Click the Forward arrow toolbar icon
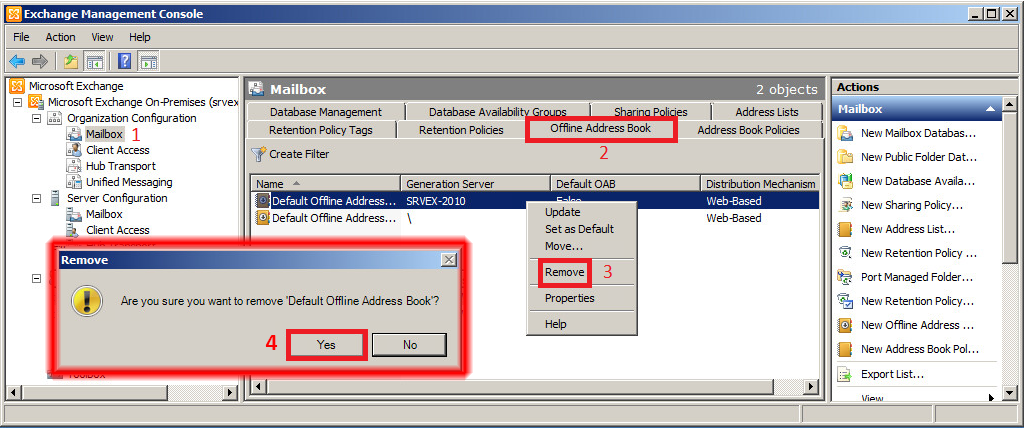Viewport: 1024px width, 428px height. tap(40, 62)
